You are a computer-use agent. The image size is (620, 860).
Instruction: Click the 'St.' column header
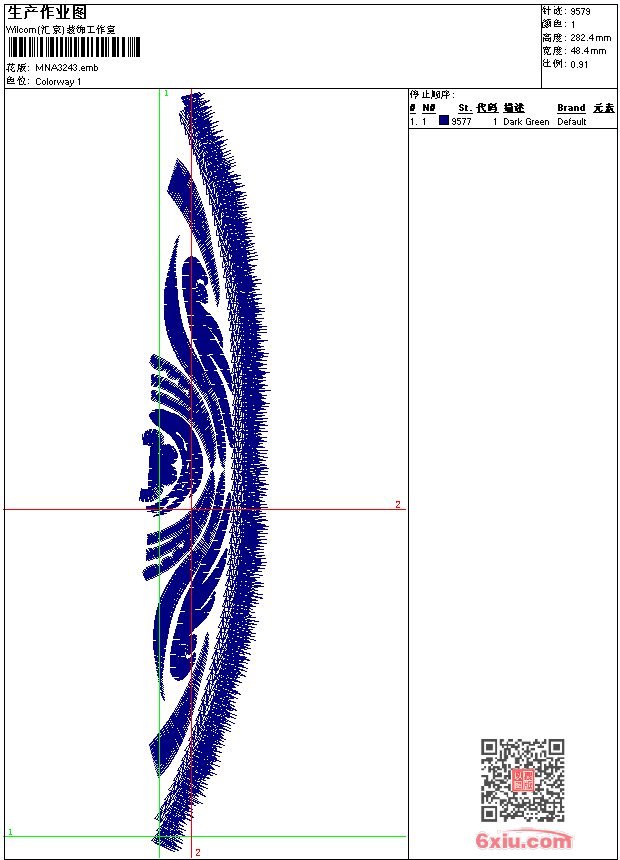pyautogui.click(x=465, y=108)
